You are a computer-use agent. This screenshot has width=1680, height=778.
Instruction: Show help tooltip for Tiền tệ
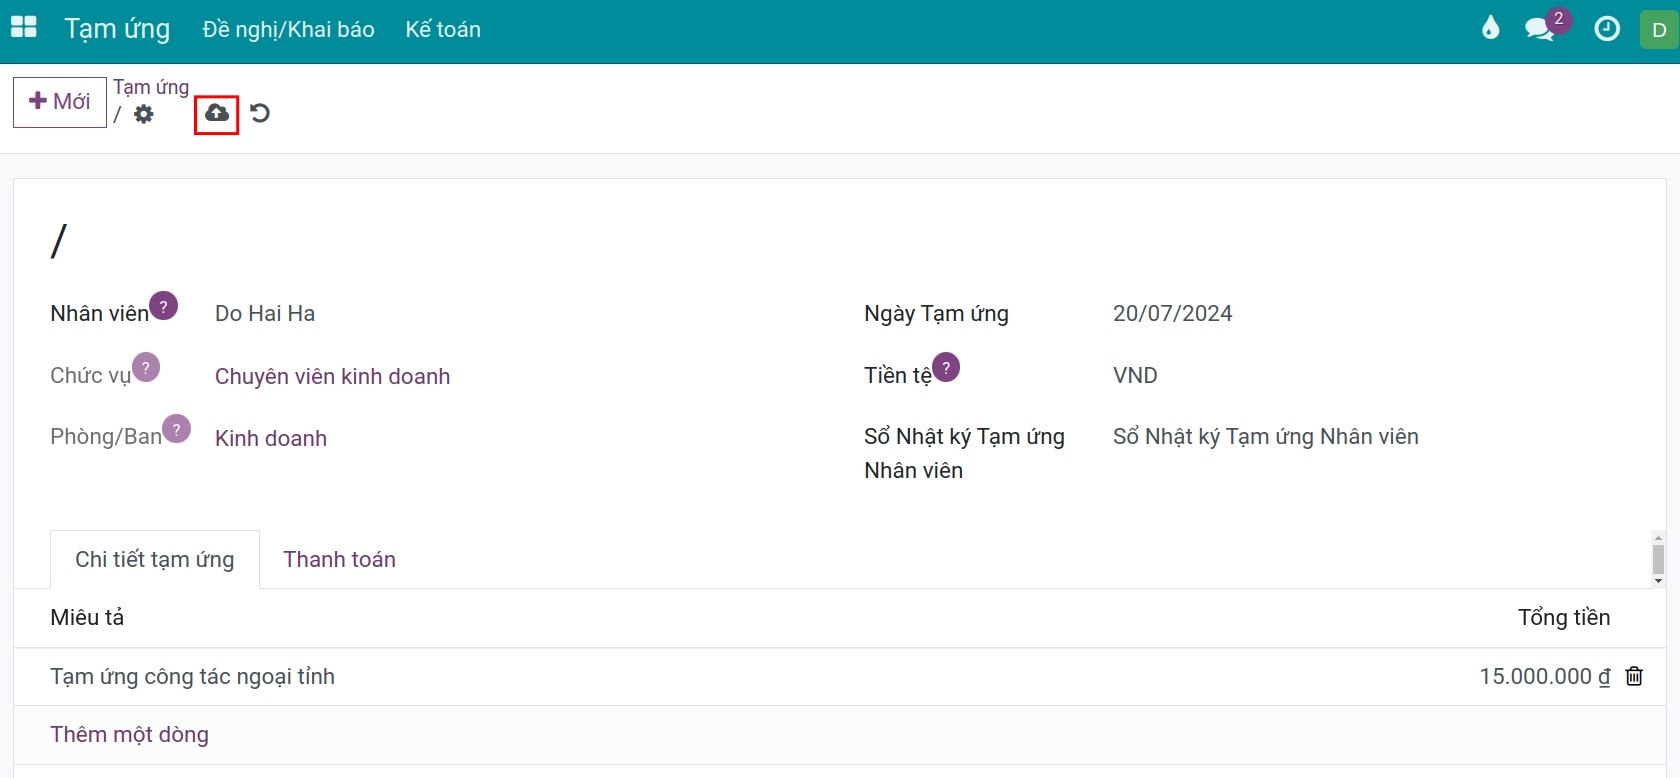click(x=946, y=367)
